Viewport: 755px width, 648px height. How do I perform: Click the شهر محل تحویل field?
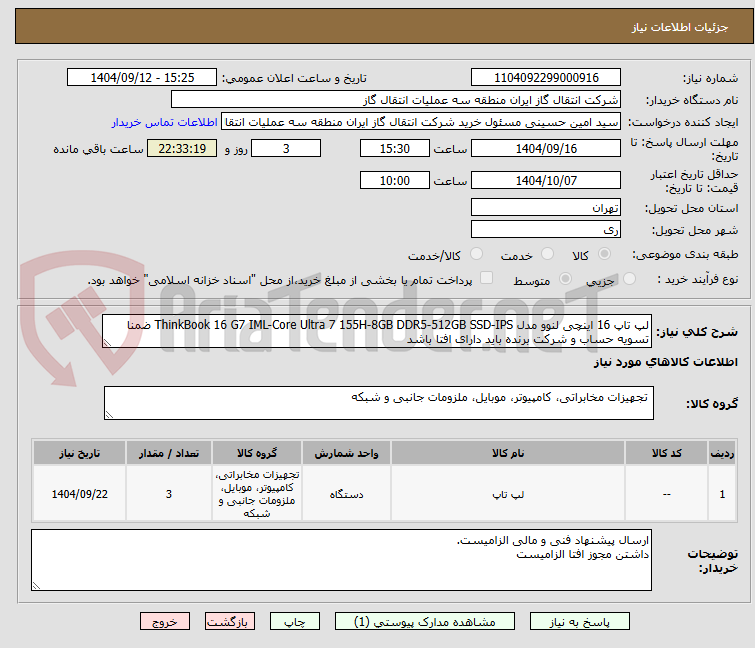pyautogui.click(x=546, y=229)
